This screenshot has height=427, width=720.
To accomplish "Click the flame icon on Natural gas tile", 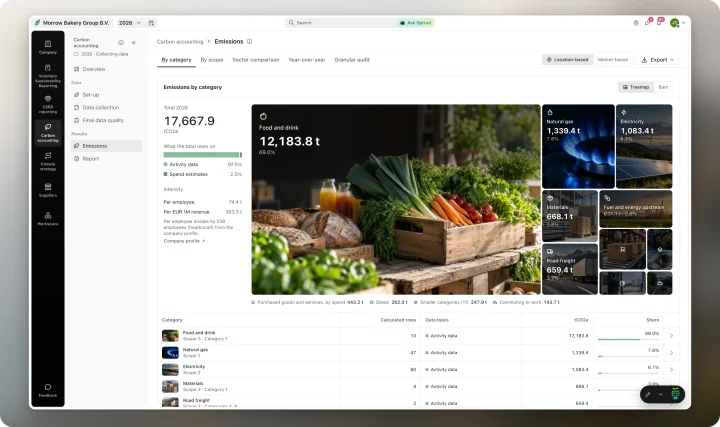I will (x=550, y=112).
